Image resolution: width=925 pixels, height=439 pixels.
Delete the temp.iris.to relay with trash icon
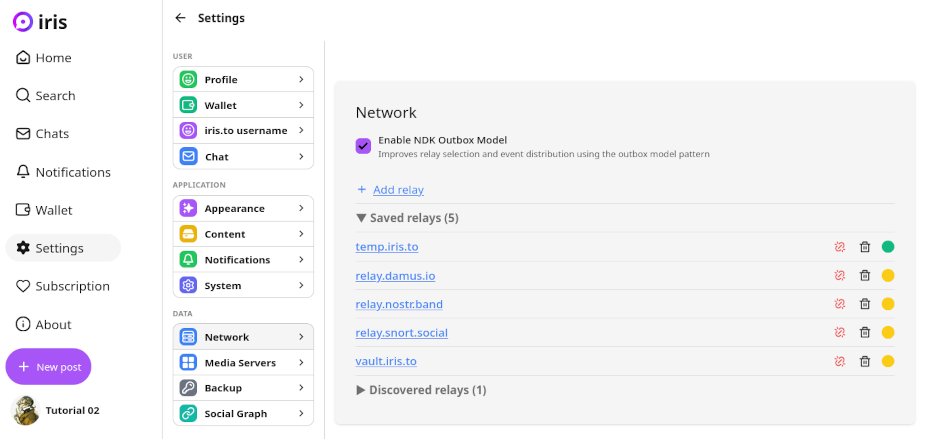865,247
